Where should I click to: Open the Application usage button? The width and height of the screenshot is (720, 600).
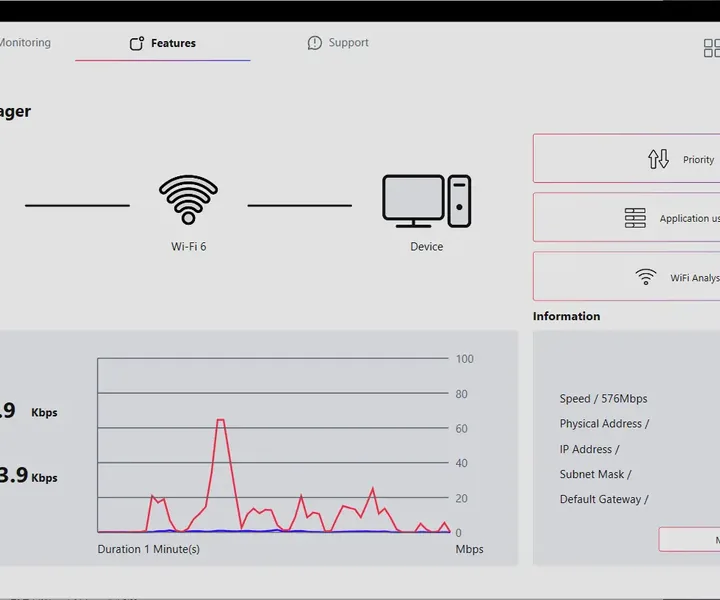(626, 217)
